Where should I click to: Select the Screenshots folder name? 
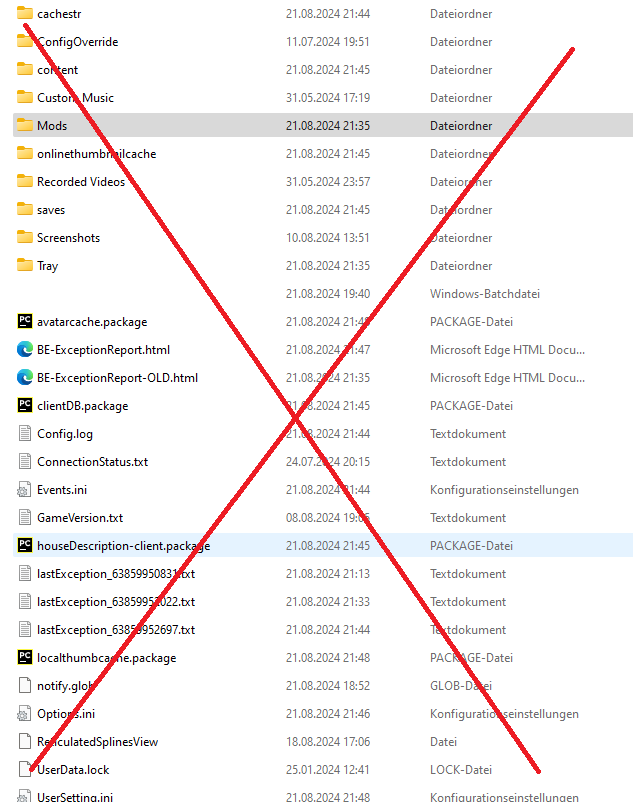click(x=68, y=238)
